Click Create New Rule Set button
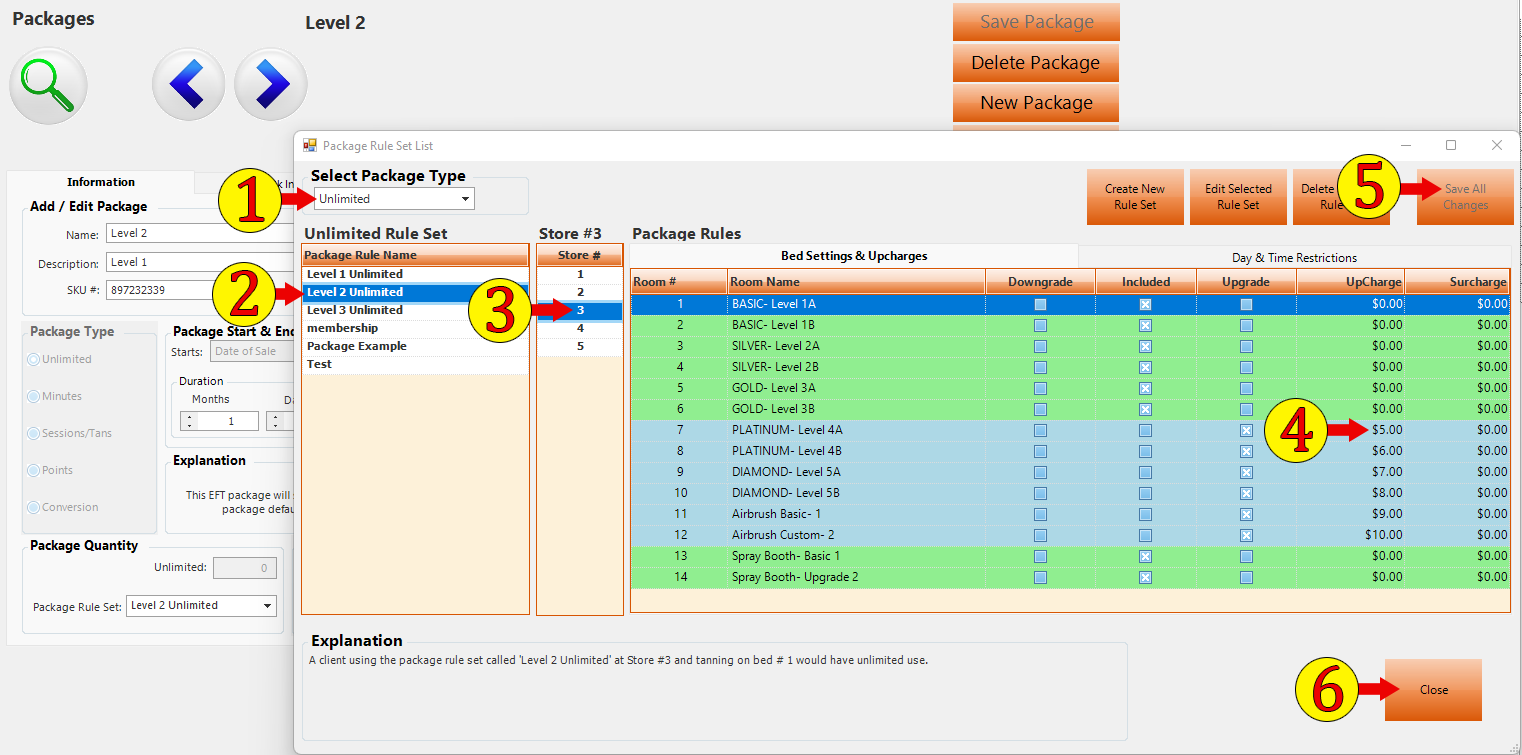 pos(1135,197)
